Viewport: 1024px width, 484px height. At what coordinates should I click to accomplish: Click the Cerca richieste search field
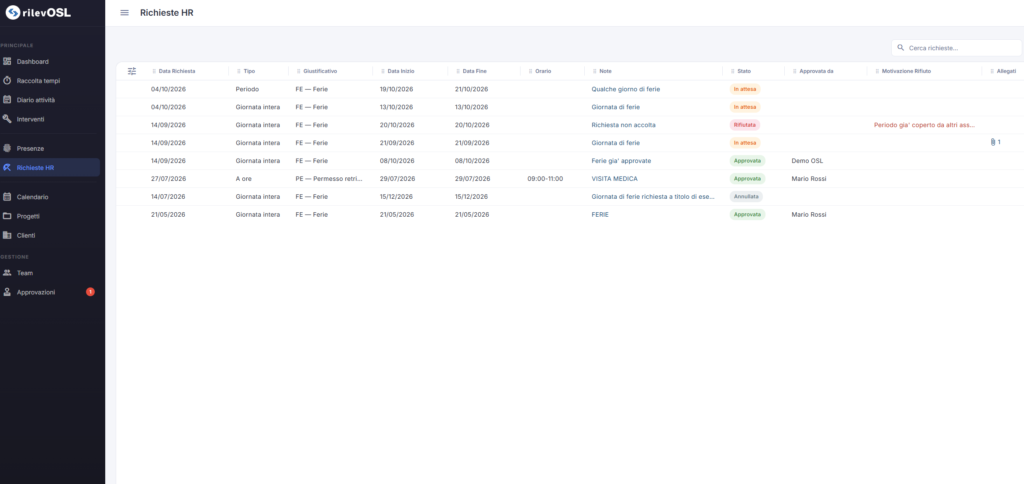tap(956, 48)
